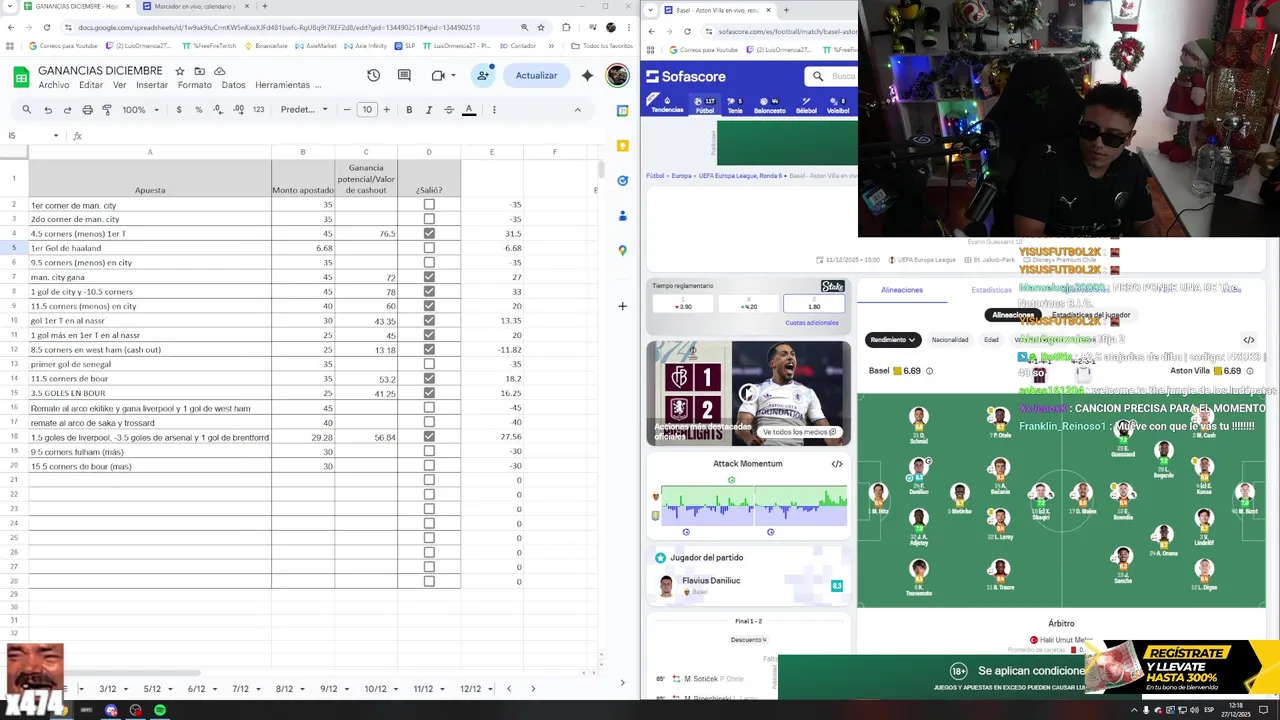Open Spotify from the Windows taskbar

click(160, 710)
